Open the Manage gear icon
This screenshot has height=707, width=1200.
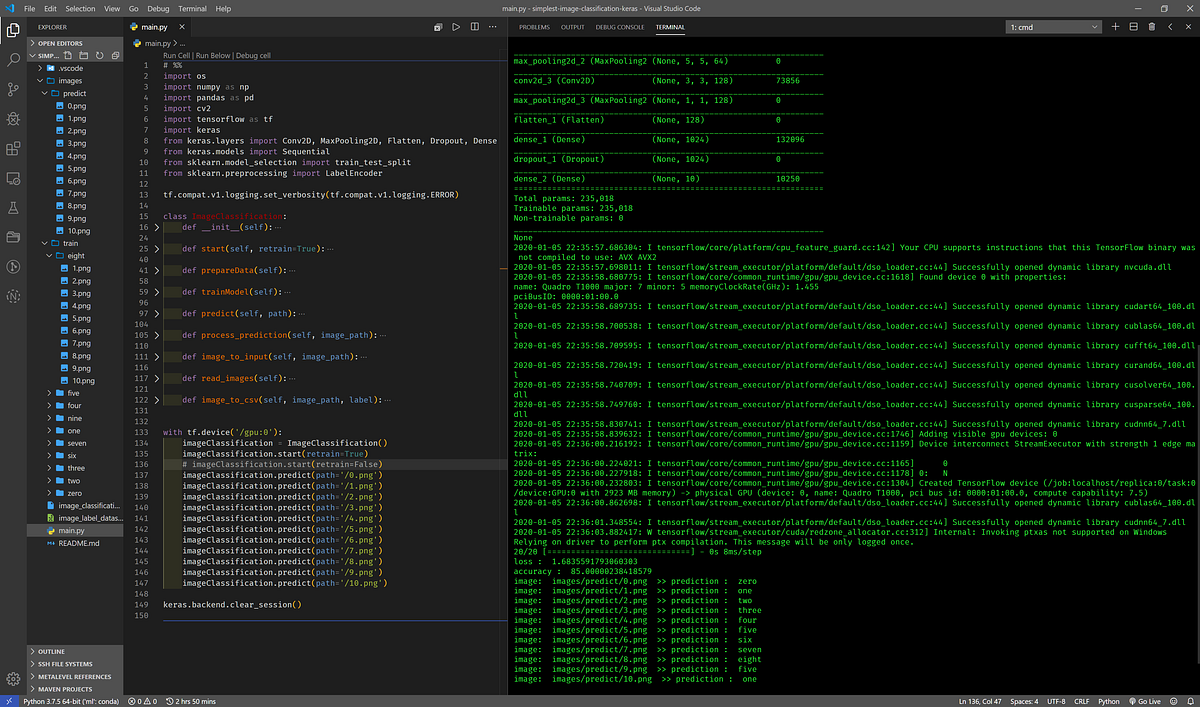[14, 677]
